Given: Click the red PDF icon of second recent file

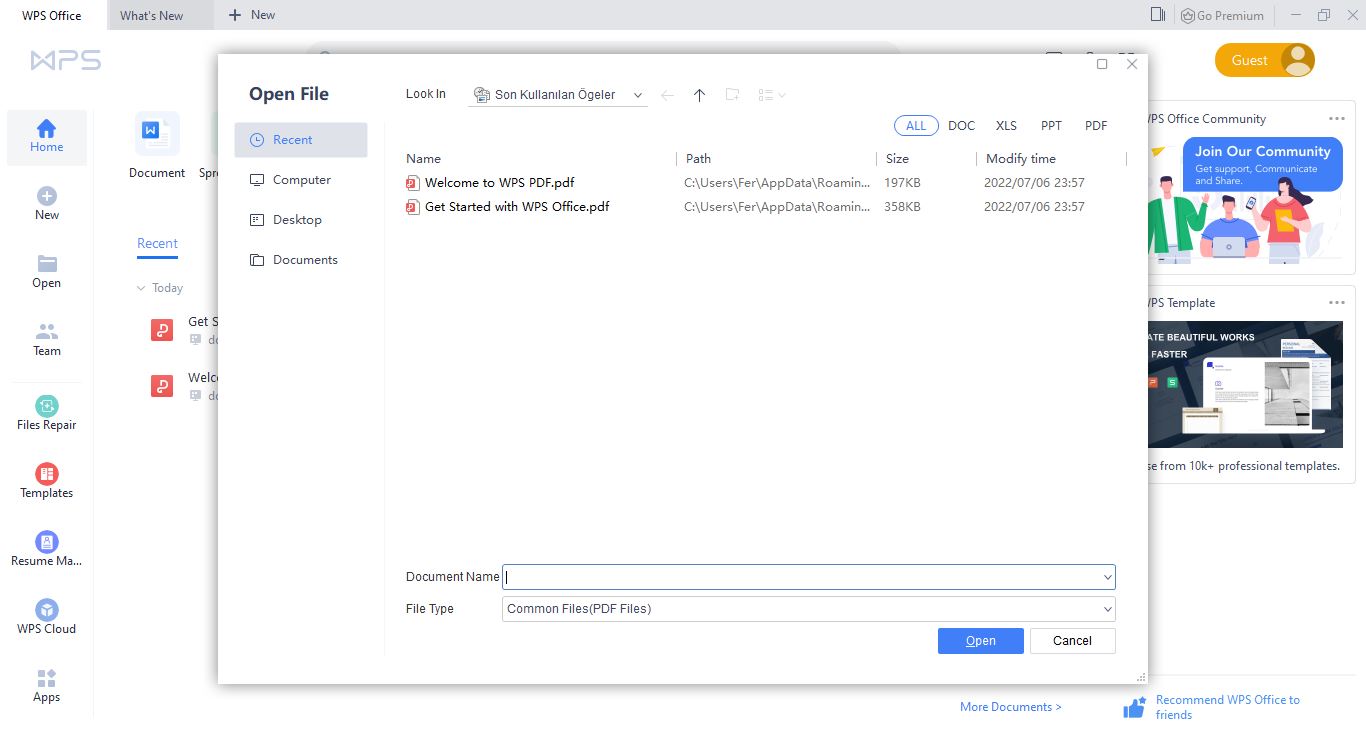Looking at the screenshot, I should point(162,385).
